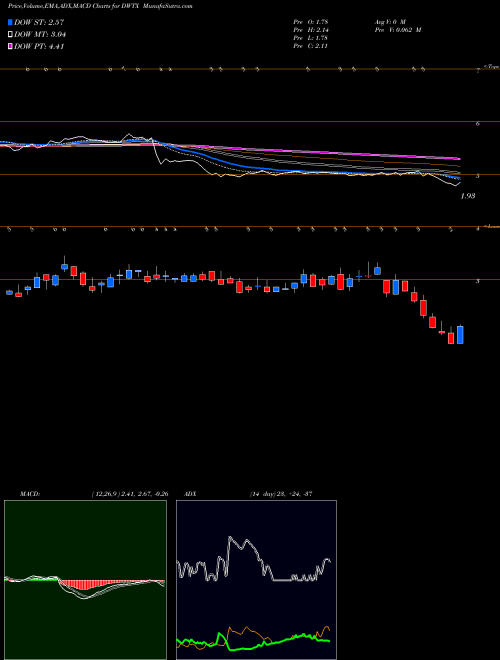Click the 1.93 last price label
Image resolution: width=500 pixels, height=660 pixels.
pos(468,196)
